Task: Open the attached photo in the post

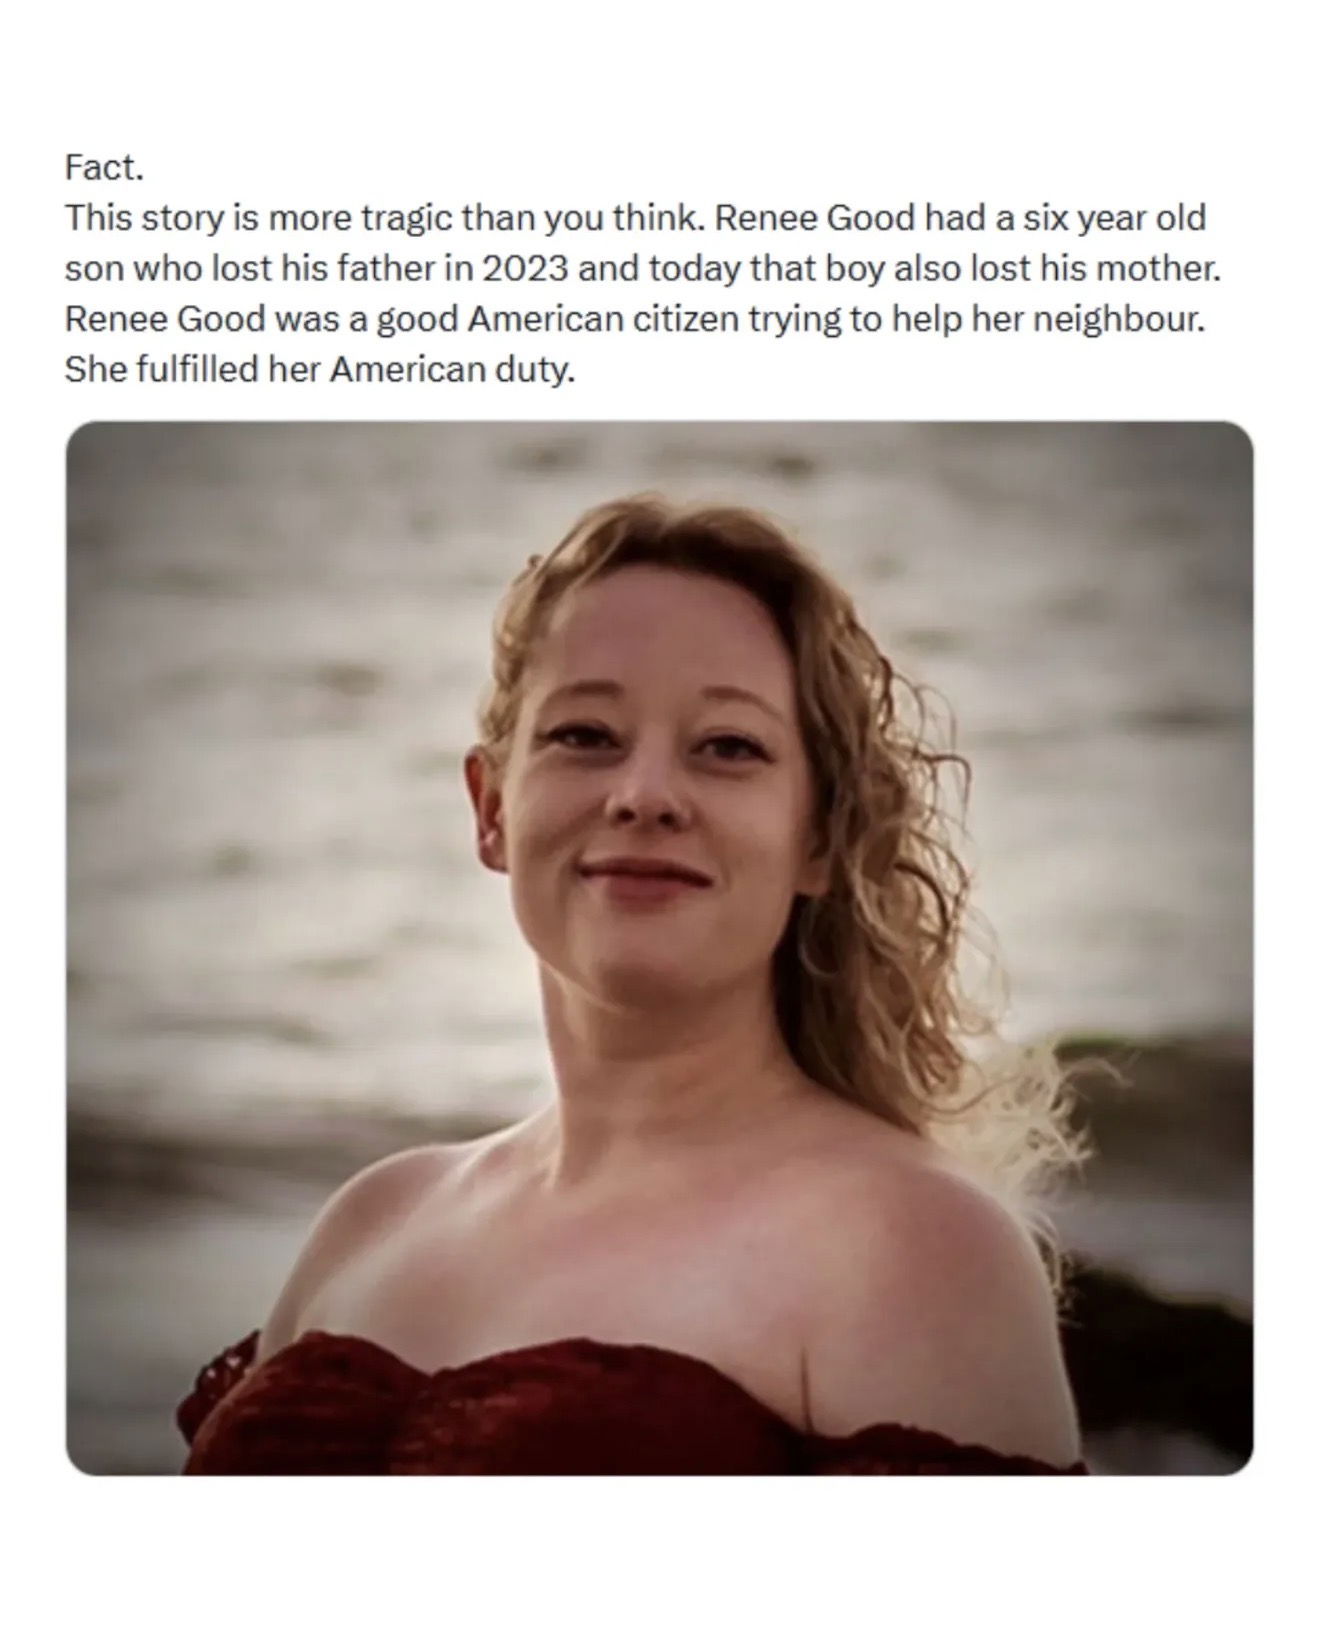Action: pos(658,946)
